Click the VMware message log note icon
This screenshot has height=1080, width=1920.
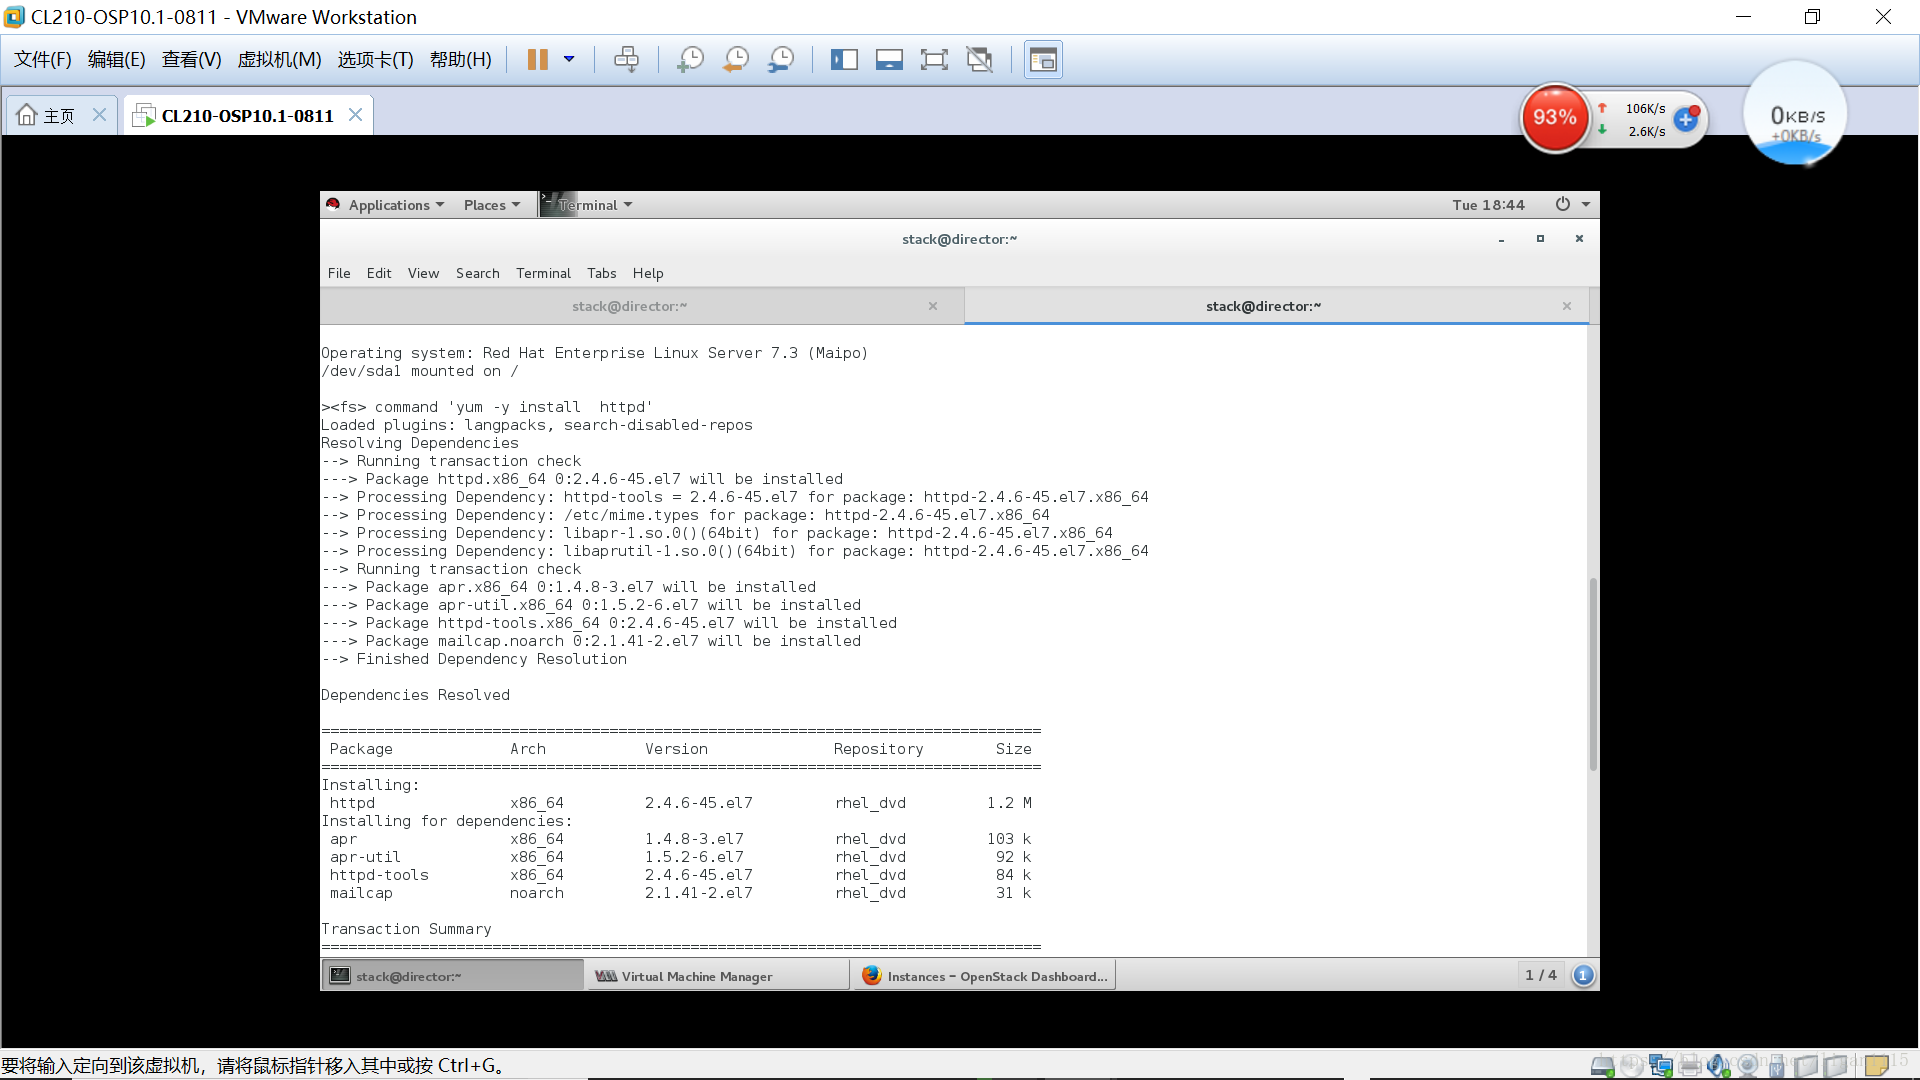1877,1065
